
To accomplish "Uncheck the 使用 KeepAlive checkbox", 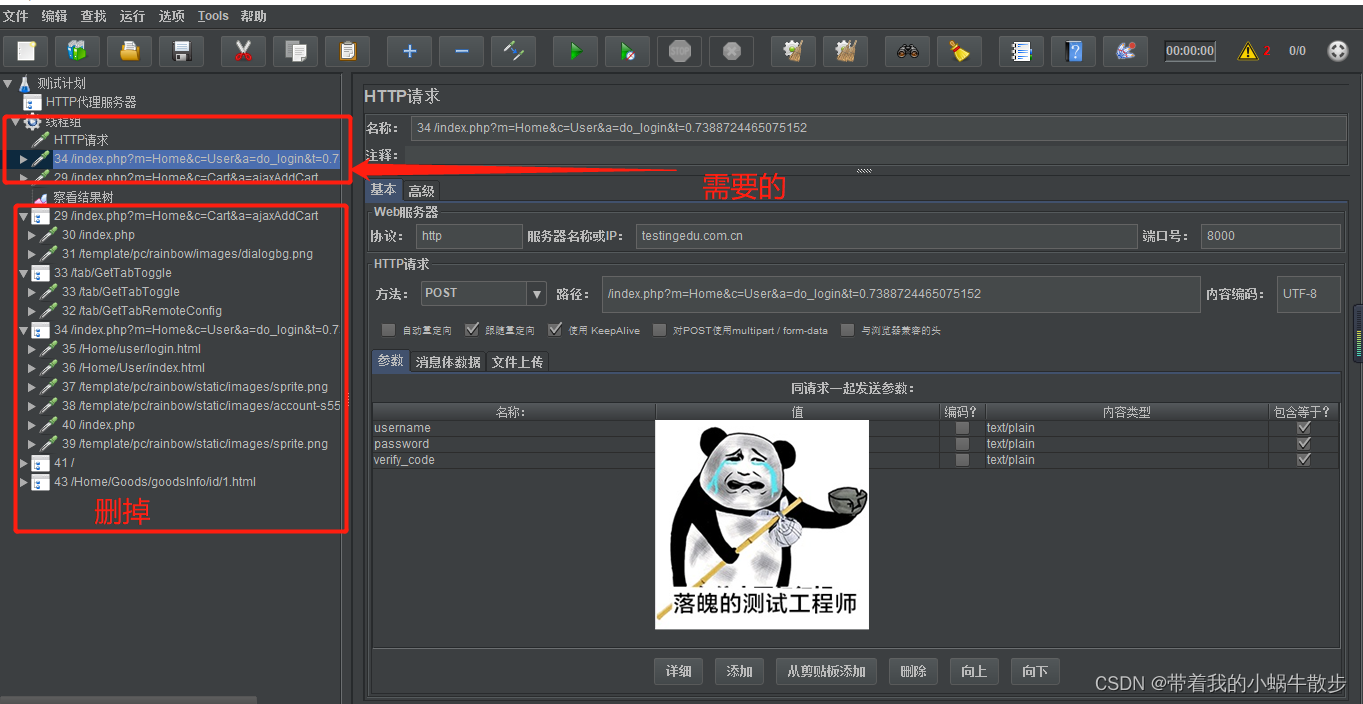I will click(555, 330).
